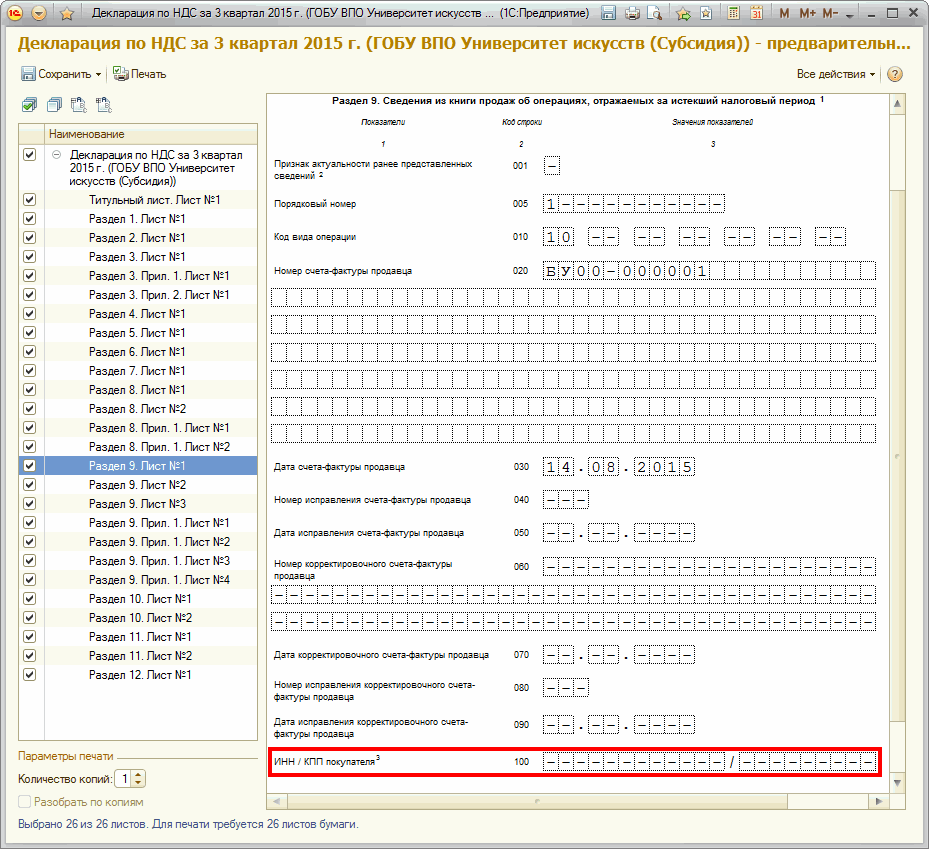The width and height of the screenshot is (929, 849).
Task: Click vertical scrollbar down arrow in preview
Action: (x=897, y=782)
